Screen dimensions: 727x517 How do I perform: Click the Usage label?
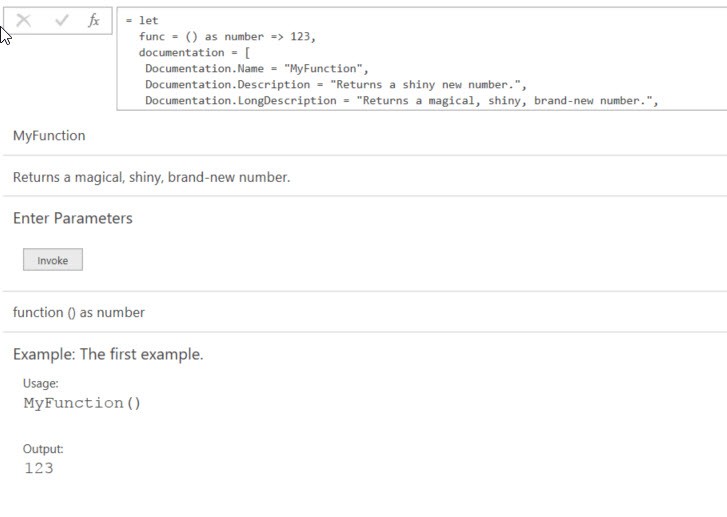point(41,383)
